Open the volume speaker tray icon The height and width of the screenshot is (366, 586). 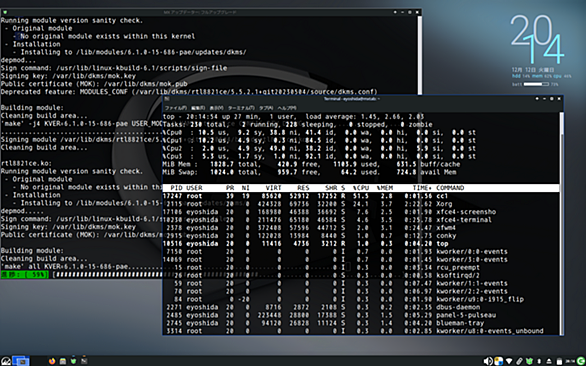pyautogui.click(x=488, y=361)
